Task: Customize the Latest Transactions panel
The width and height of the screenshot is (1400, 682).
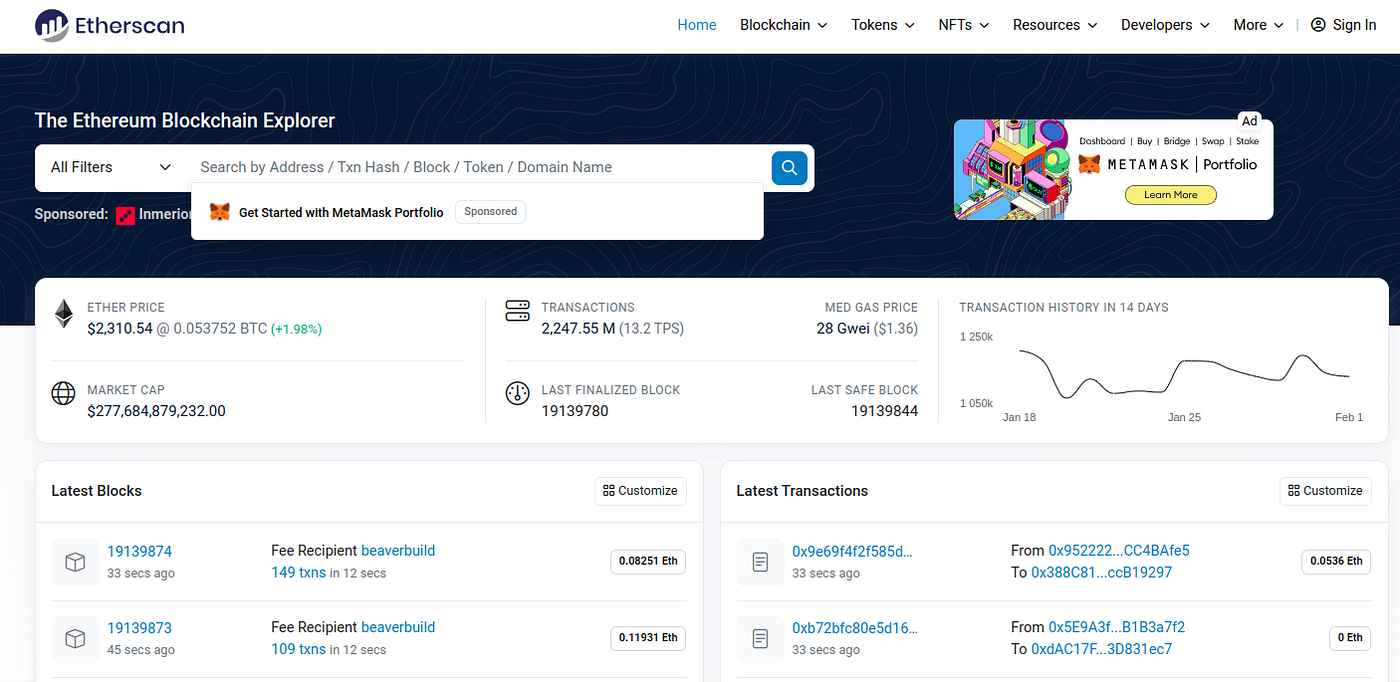Action: pyautogui.click(x=1326, y=491)
